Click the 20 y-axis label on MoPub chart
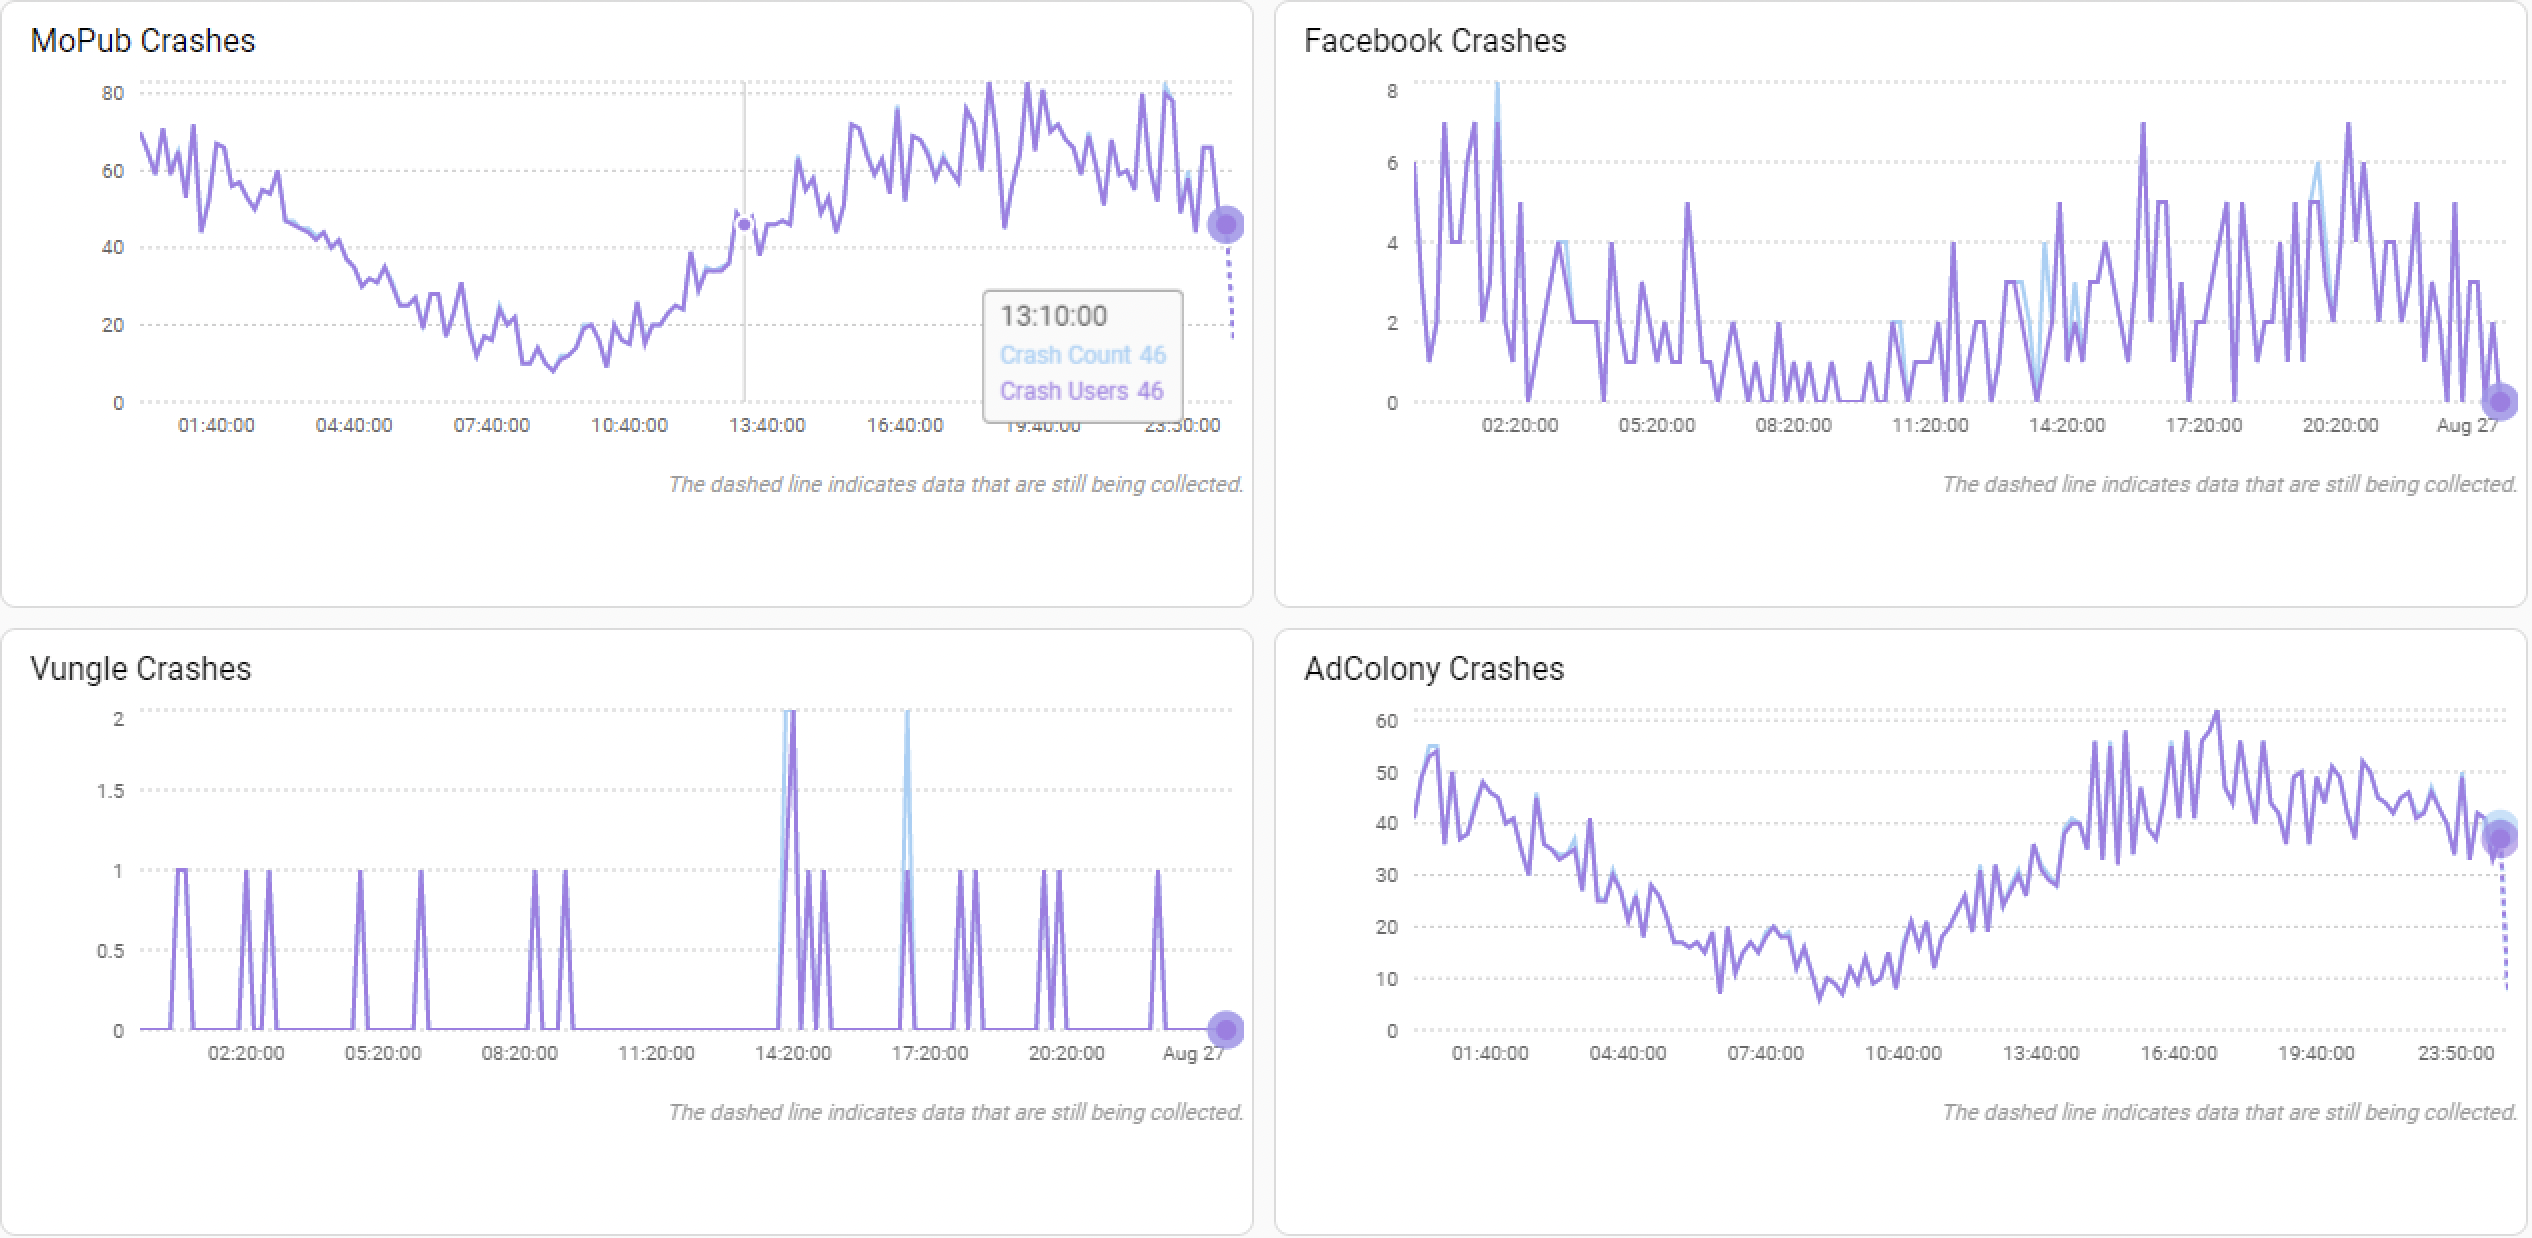Screen dimensions: 2532x1238 113,326
